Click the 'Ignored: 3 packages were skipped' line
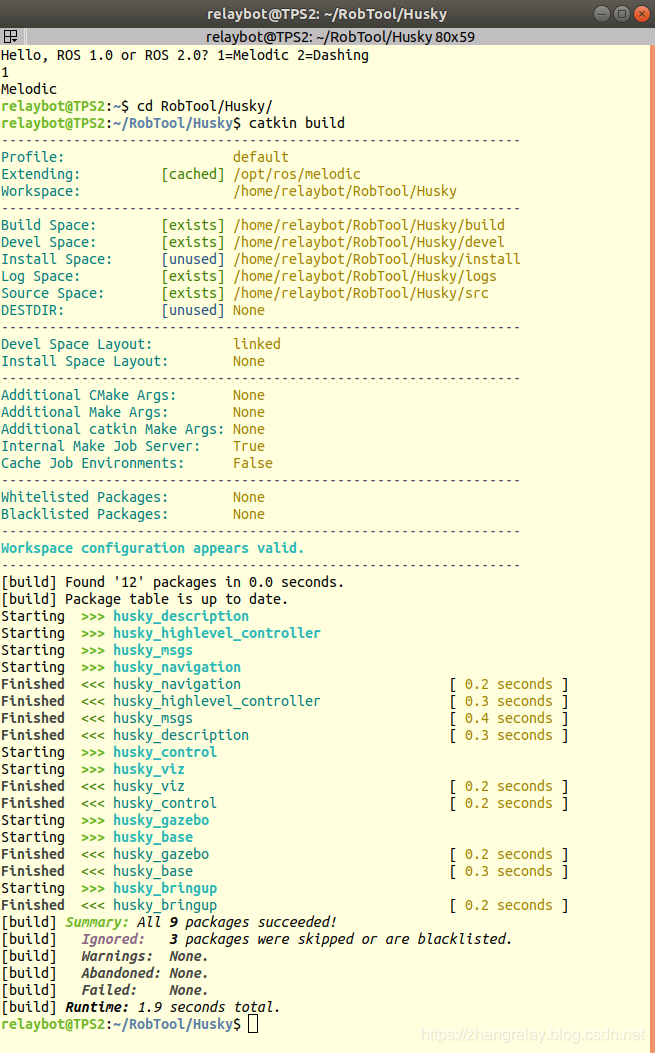Image resolution: width=655 pixels, height=1053 pixels. tap(257, 940)
